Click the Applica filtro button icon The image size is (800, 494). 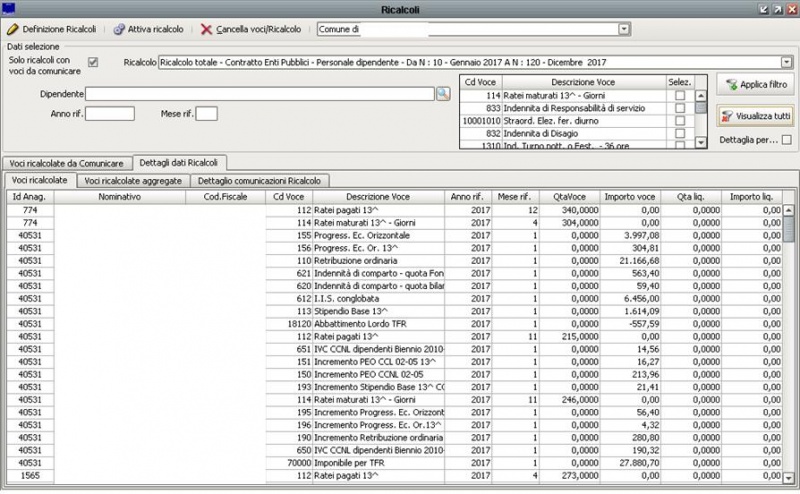point(732,86)
